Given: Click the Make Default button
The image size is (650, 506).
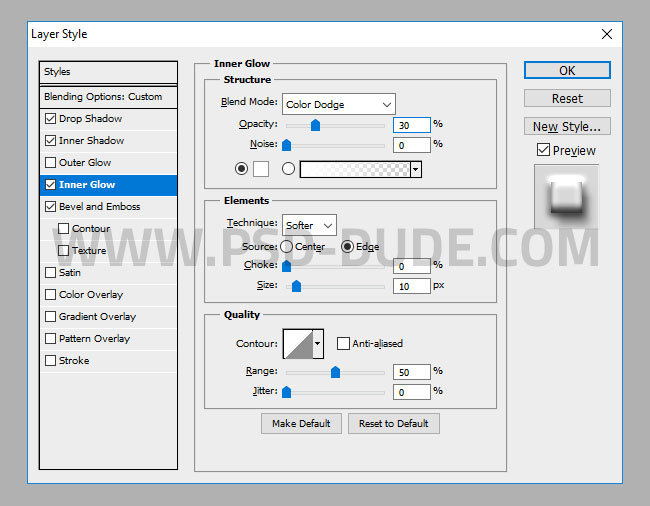Looking at the screenshot, I should tap(301, 423).
